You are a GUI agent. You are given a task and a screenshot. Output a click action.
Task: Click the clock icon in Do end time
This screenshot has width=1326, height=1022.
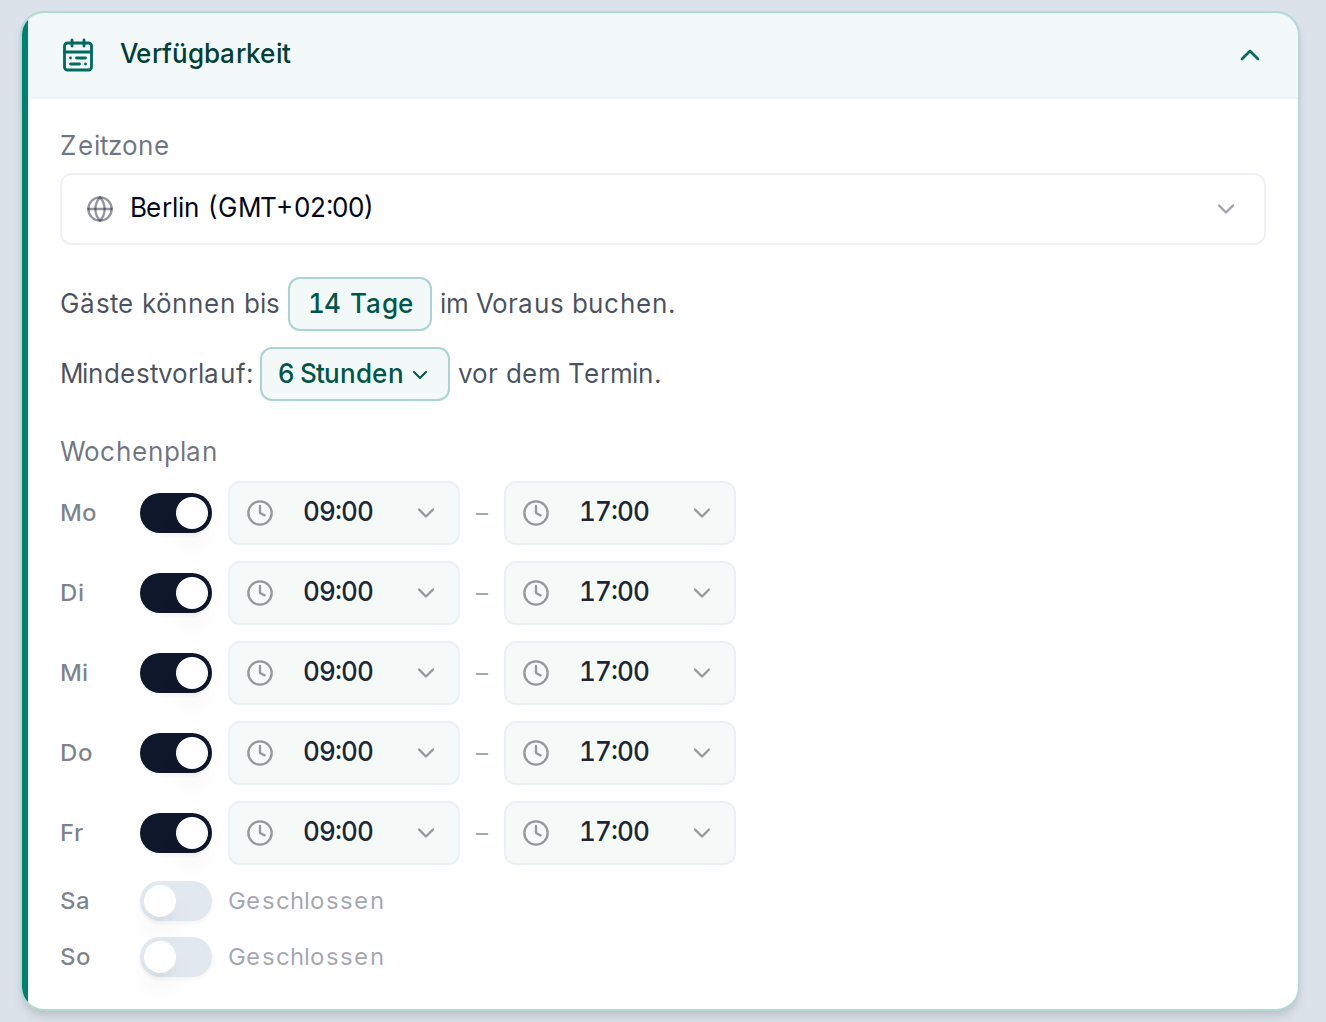click(x=536, y=753)
